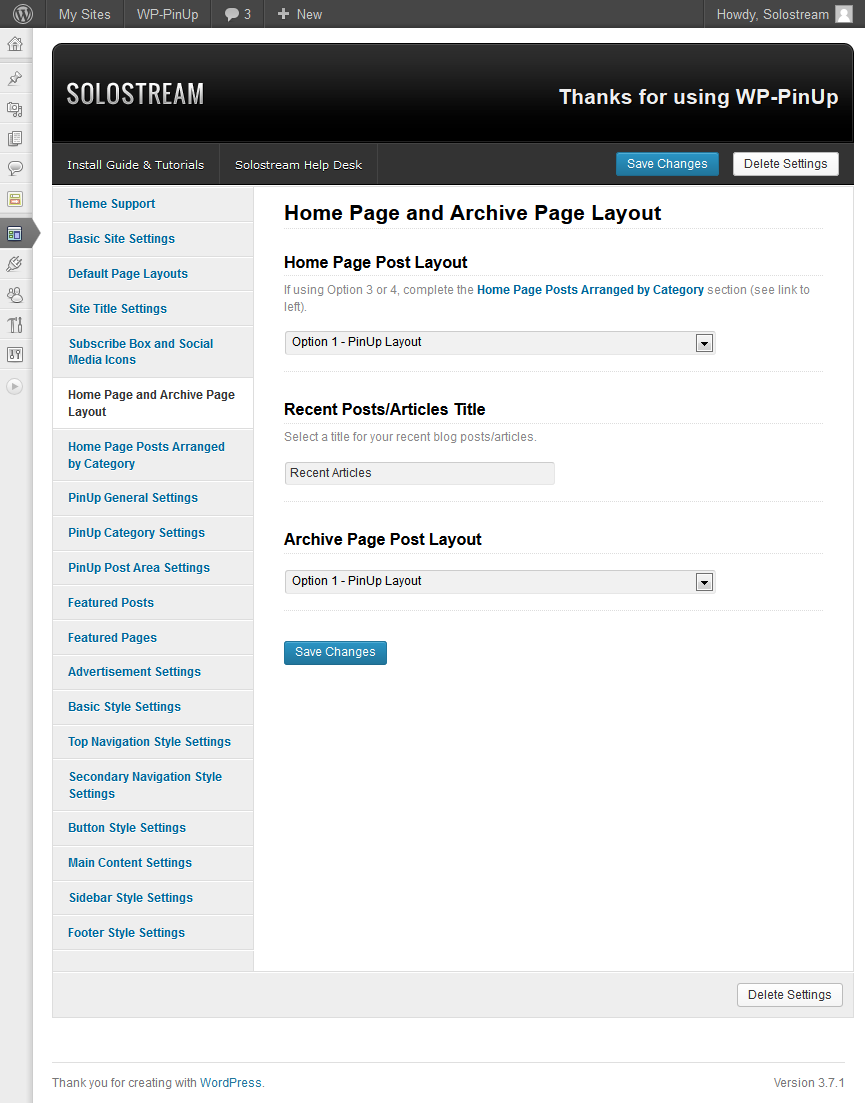
Task: Select Featured Posts section
Action: point(153,603)
